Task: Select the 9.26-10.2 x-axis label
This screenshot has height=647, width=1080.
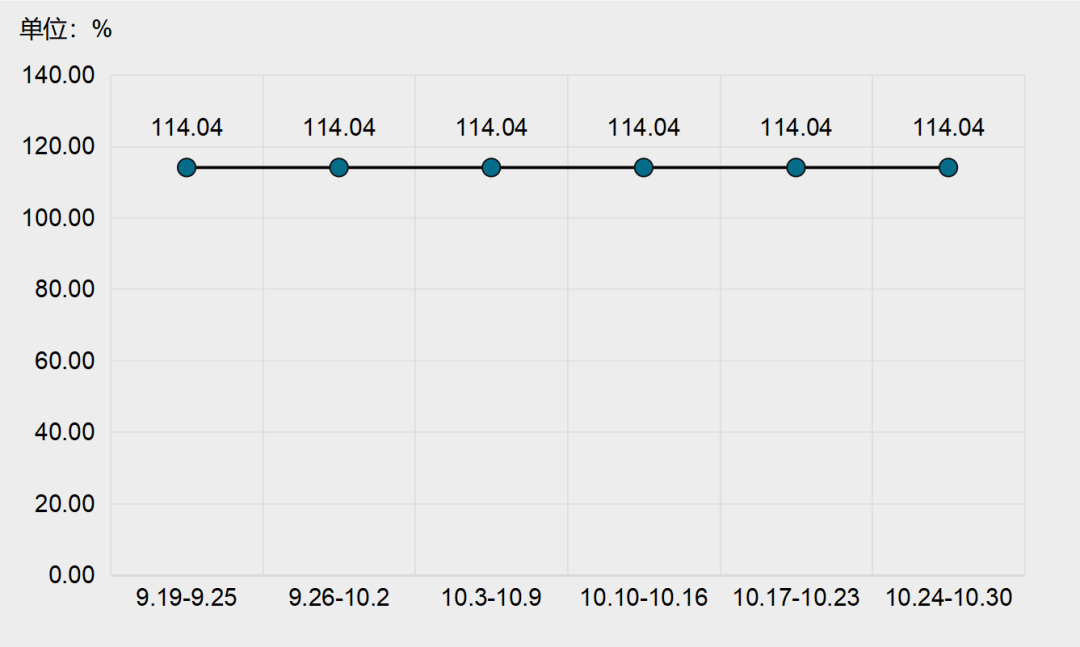Action: click(339, 597)
